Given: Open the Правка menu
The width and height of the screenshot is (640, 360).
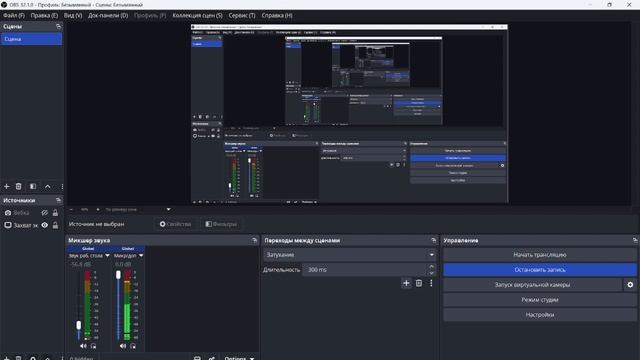Looking at the screenshot, I should point(44,15).
